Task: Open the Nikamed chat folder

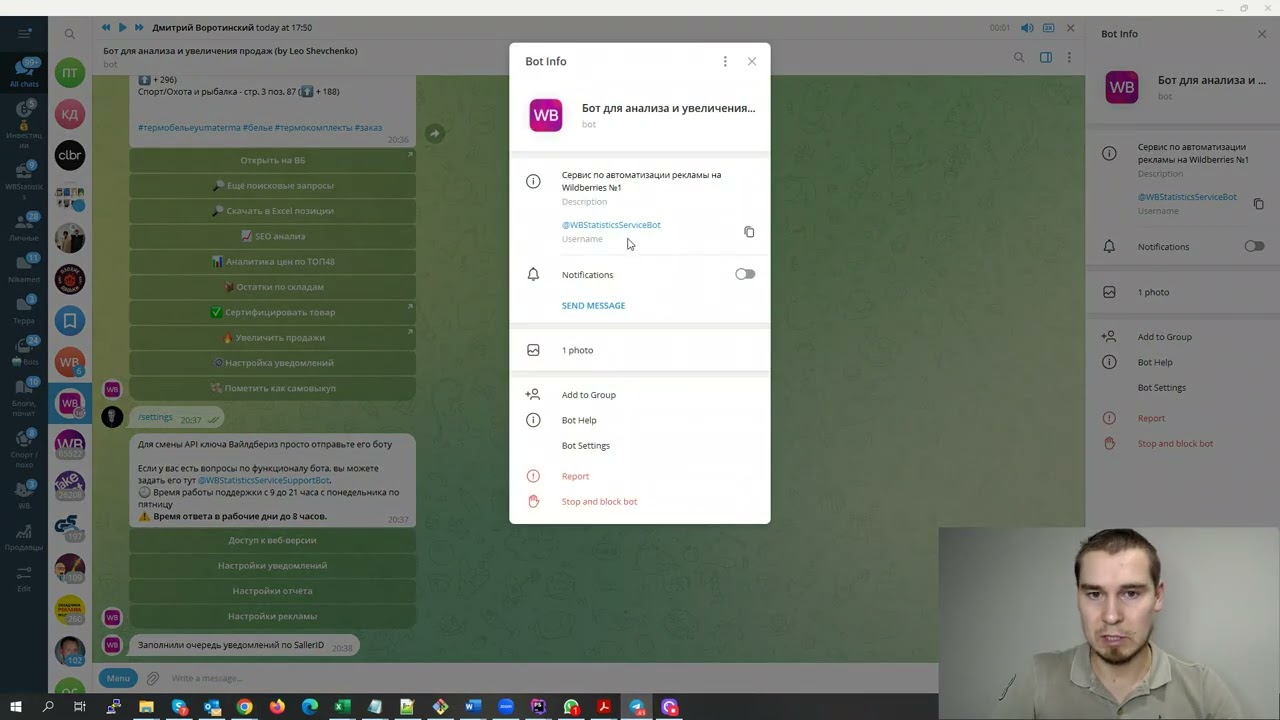Action: tap(24, 269)
